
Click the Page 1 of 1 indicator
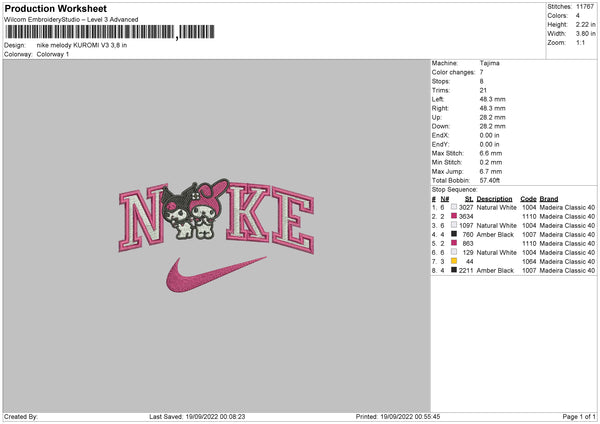(x=579, y=417)
